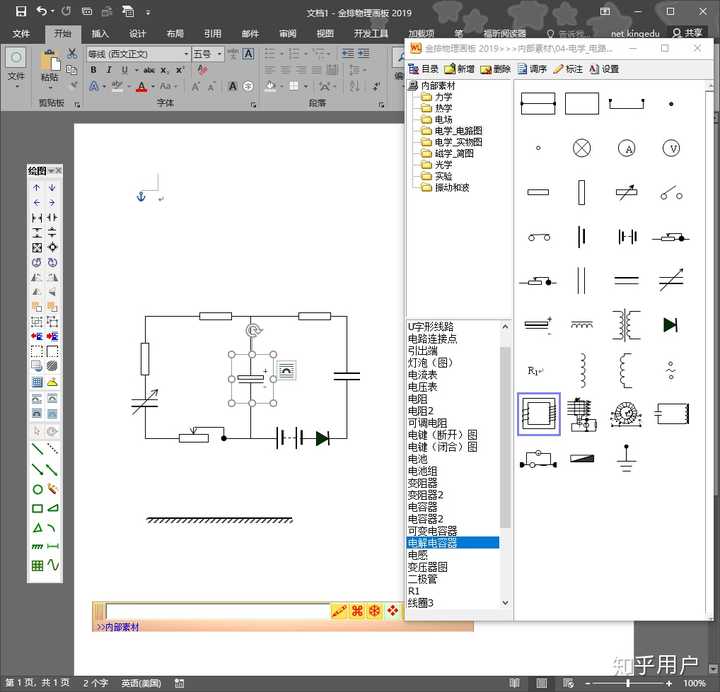Click the search input in orange bar
Image resolution: width=720 pixels, height=692 pixels.
coord(218,611)
